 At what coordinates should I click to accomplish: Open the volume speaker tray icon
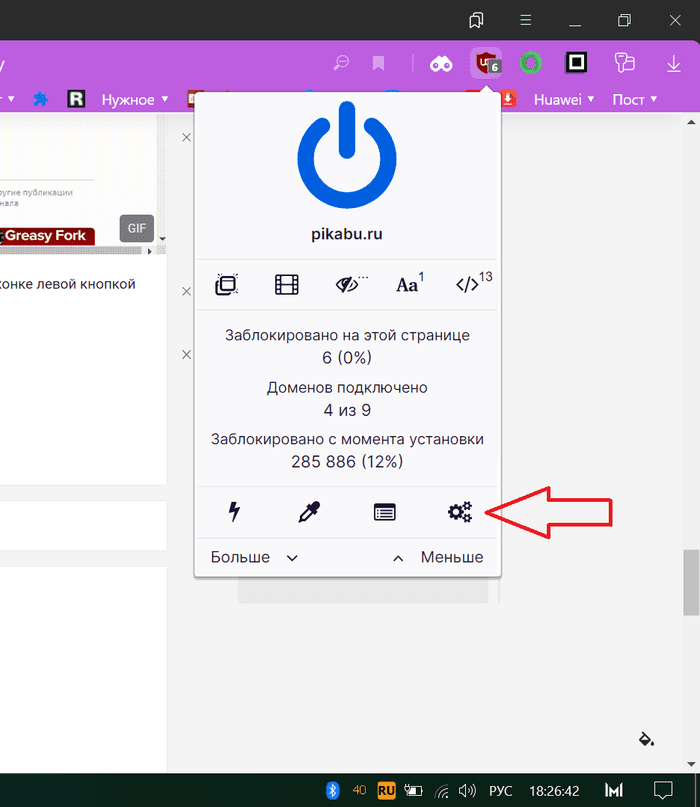[x=467, y=790]
